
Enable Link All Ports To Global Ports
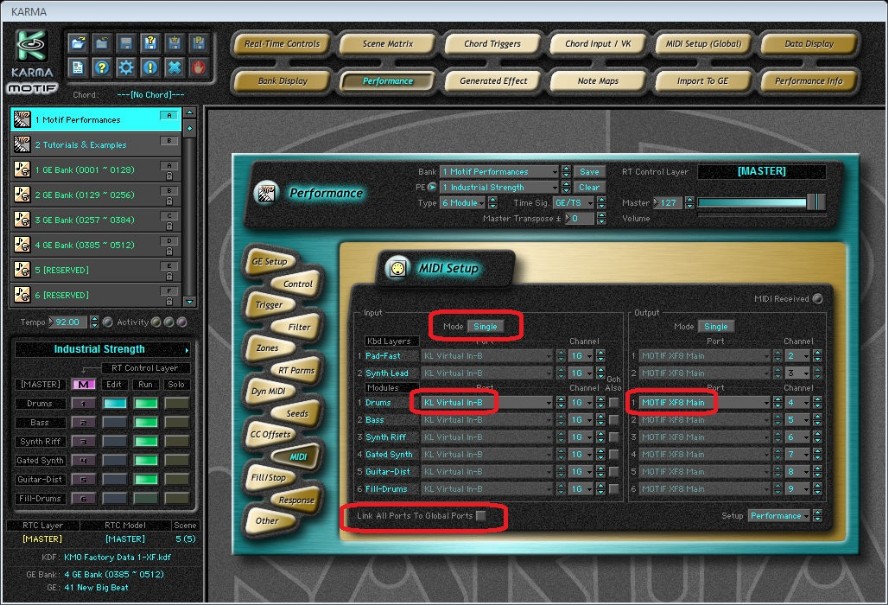[x=482, y=516]
